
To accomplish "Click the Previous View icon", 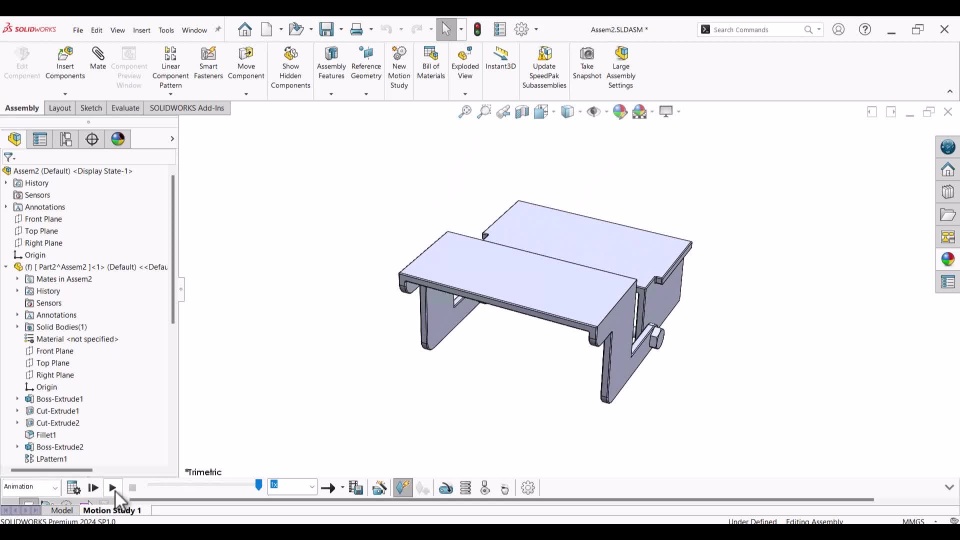I will 503,111.
